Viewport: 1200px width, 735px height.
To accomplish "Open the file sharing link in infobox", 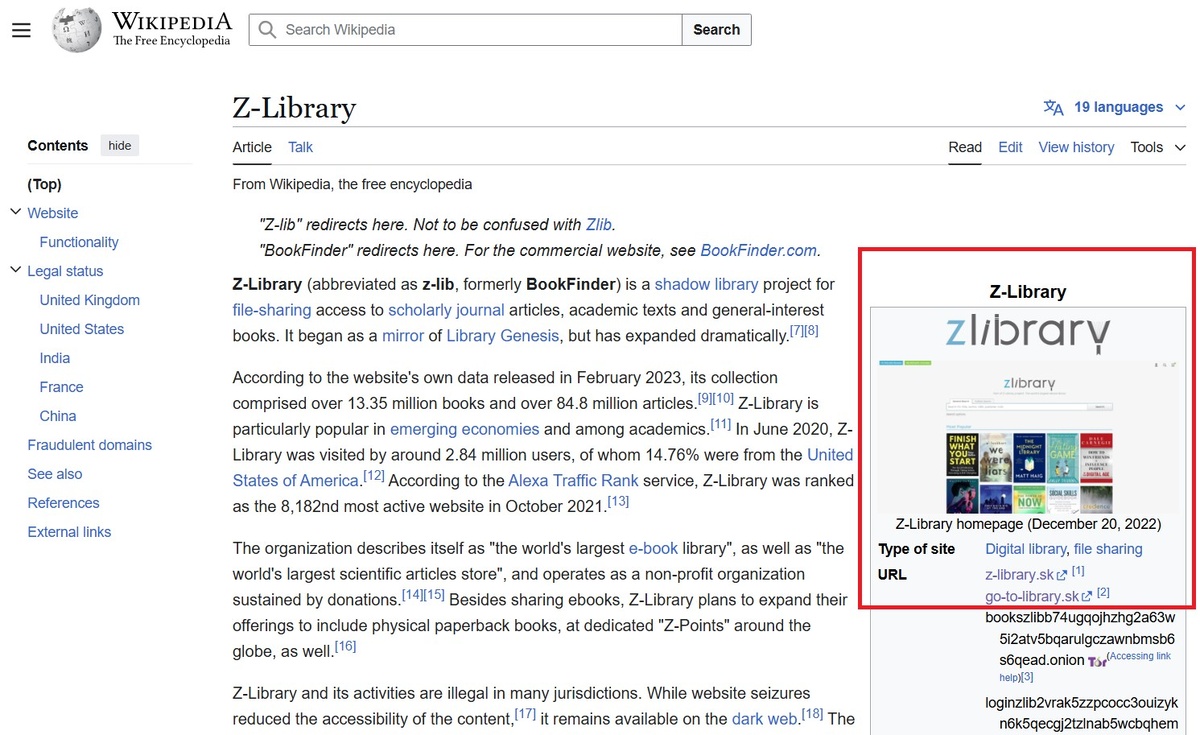I will pyautogui.click(x=1108, y=549).
